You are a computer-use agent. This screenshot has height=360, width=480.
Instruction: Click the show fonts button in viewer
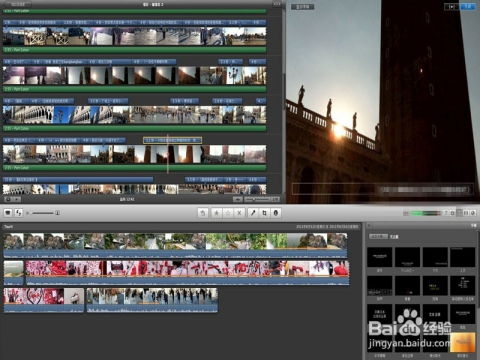[302, 7]
